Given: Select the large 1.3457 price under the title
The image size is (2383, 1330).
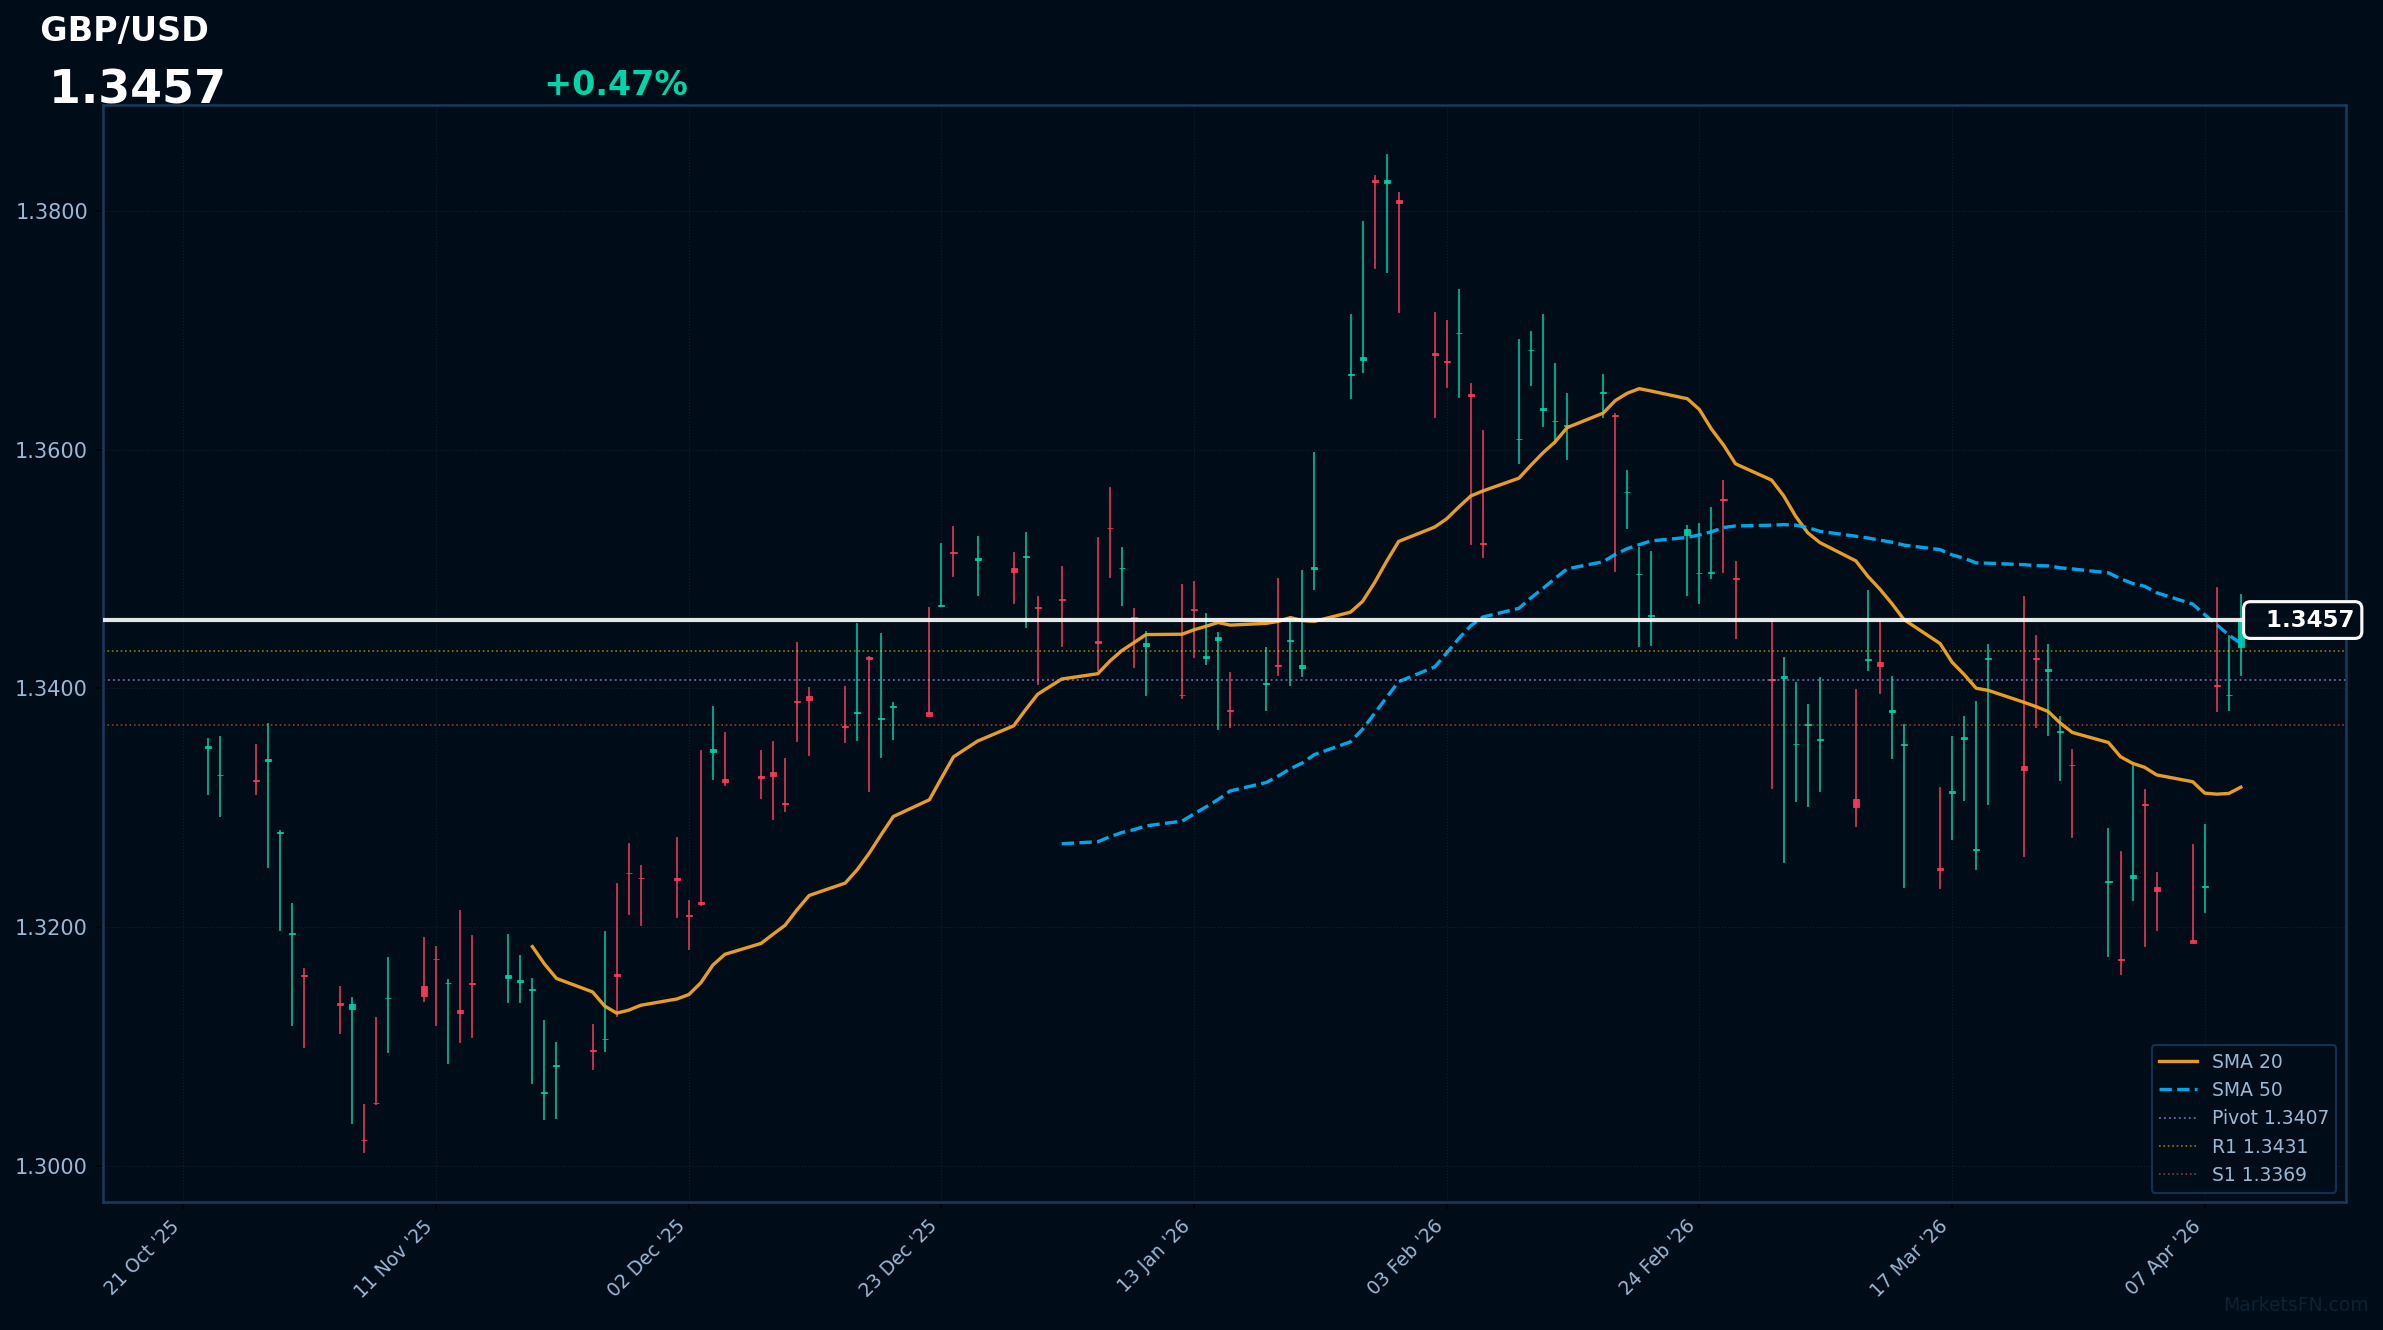Looking at the screenshot, I should click(x=137, y=88).
